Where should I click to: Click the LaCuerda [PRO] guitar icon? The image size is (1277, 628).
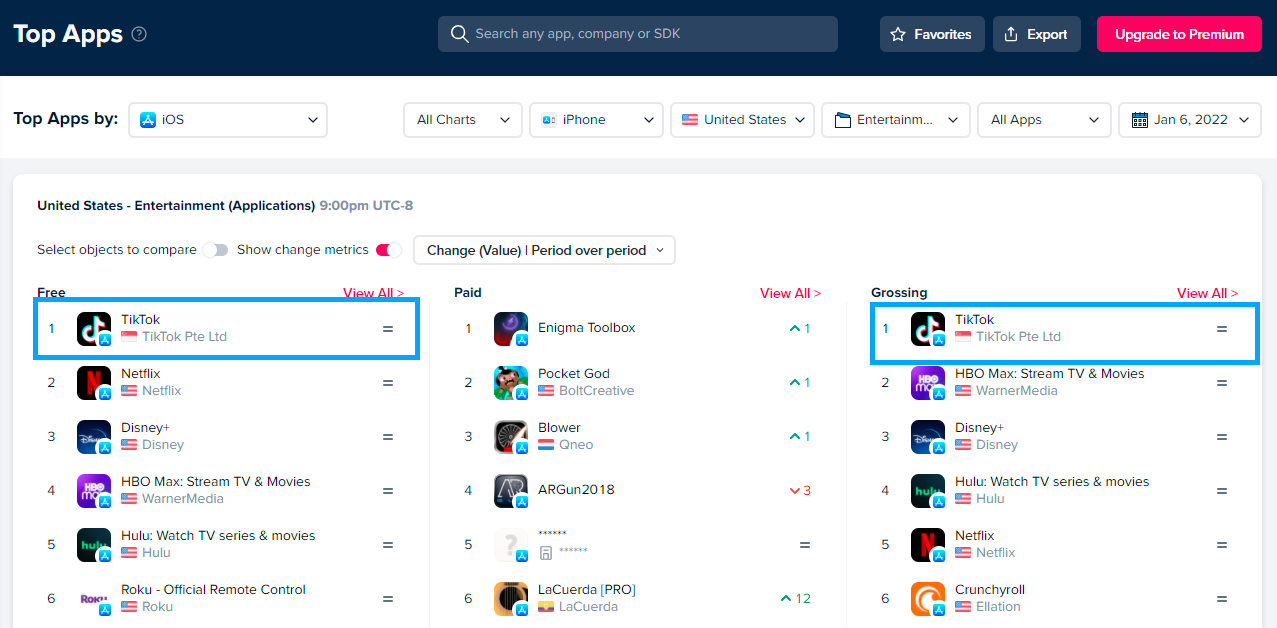tap(511, 599)
